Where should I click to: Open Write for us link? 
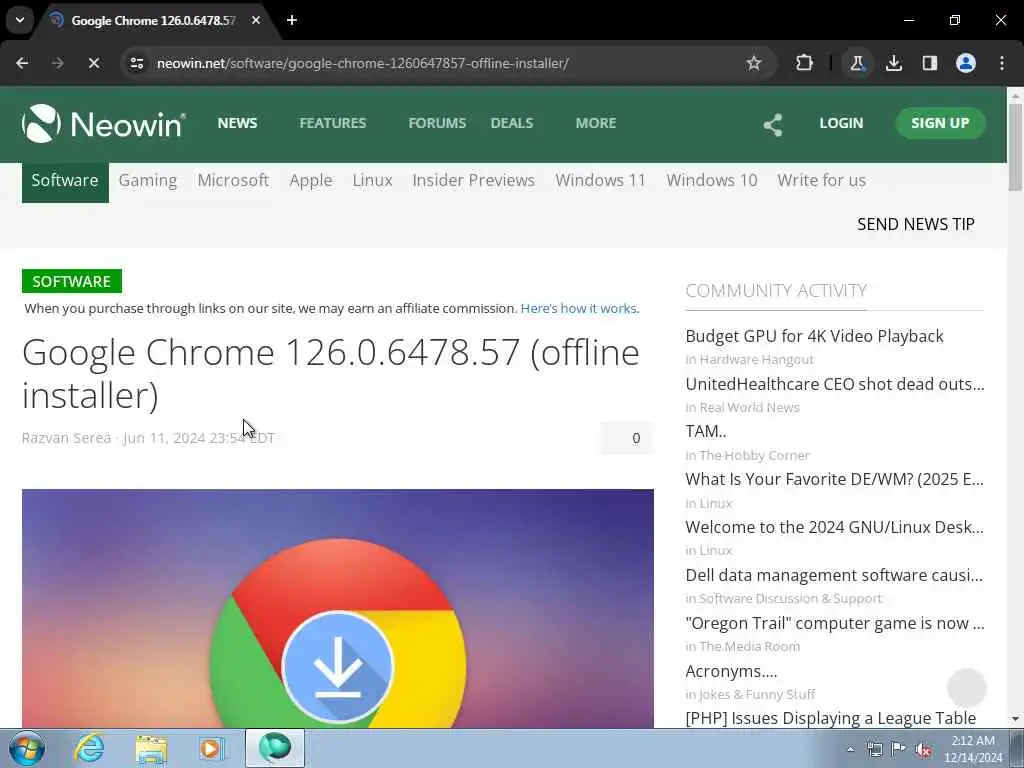pyautogui.click(x=822, y=180)
